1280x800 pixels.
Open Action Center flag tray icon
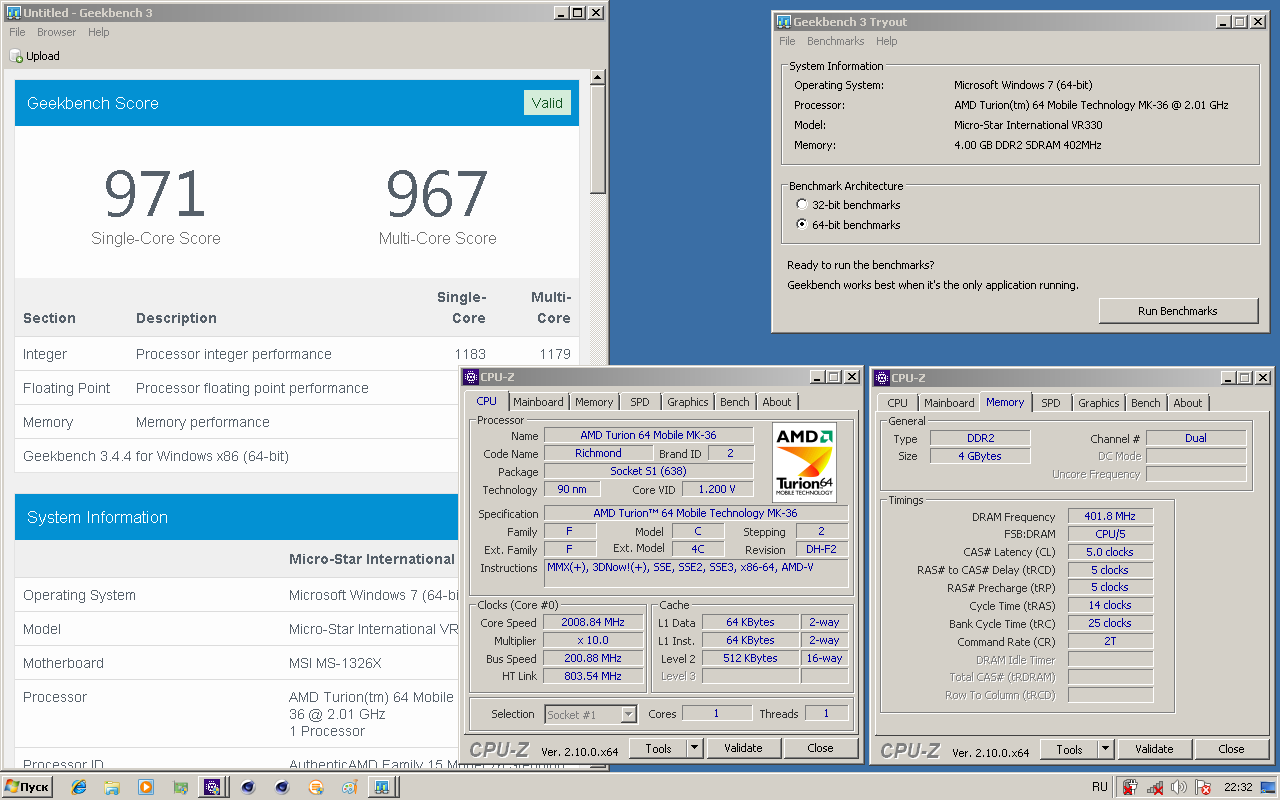[1203, 787]
